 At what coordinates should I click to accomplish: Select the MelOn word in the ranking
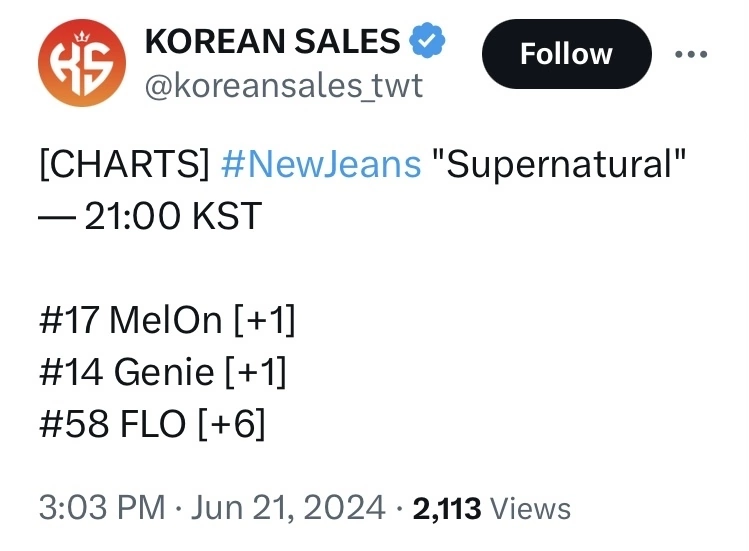point(166,320)
